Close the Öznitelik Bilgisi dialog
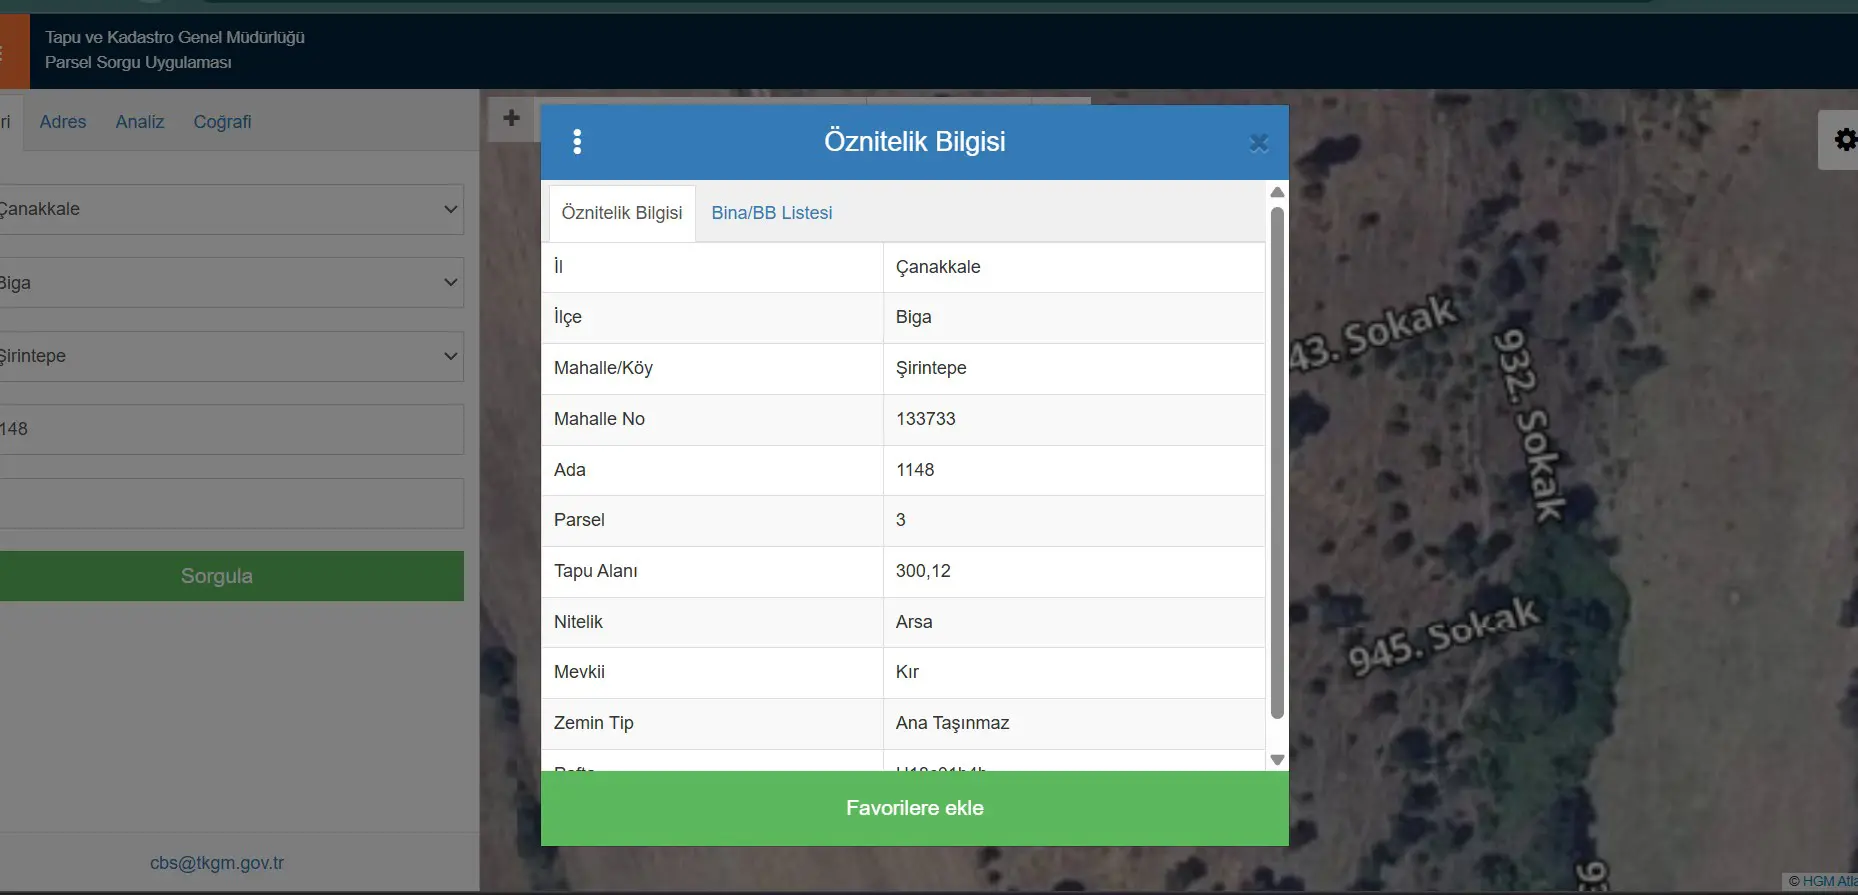Screen dimensions: 1858x895 (1259, 143)
